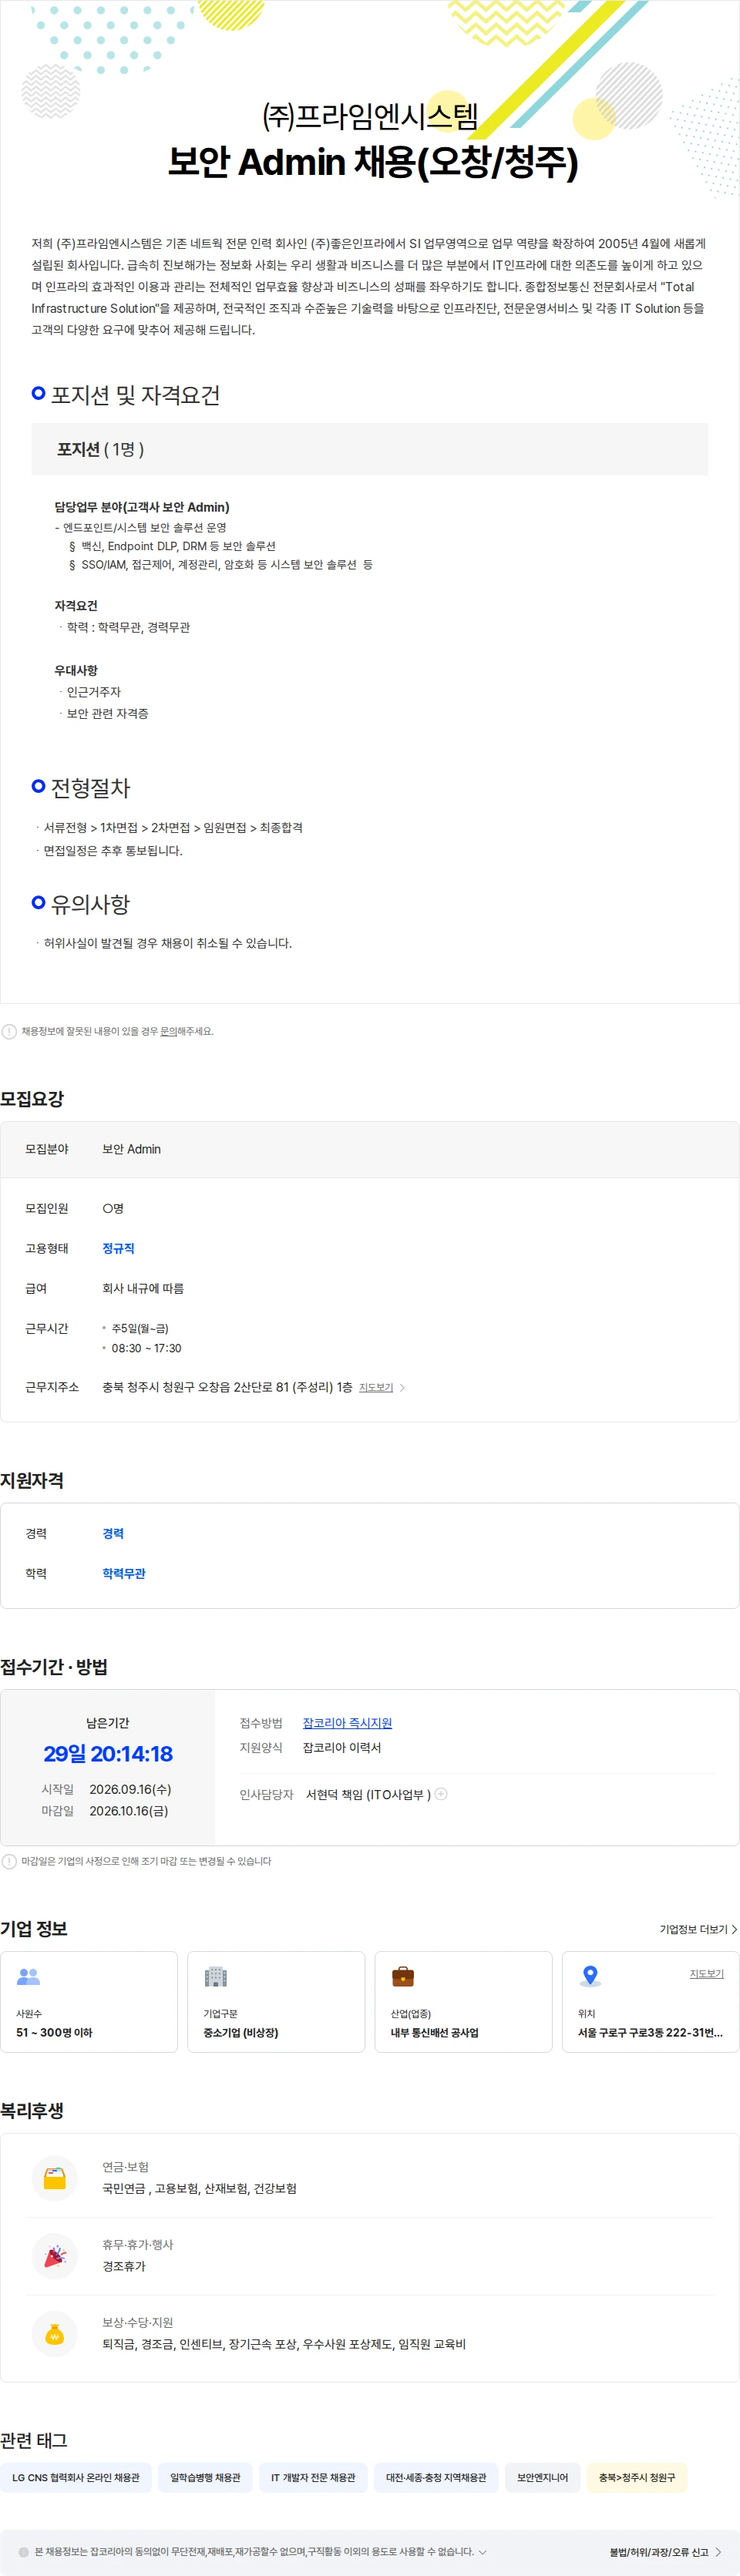Click the 사원수 people icon
Screen dimensions: 740x2576
29,1976
